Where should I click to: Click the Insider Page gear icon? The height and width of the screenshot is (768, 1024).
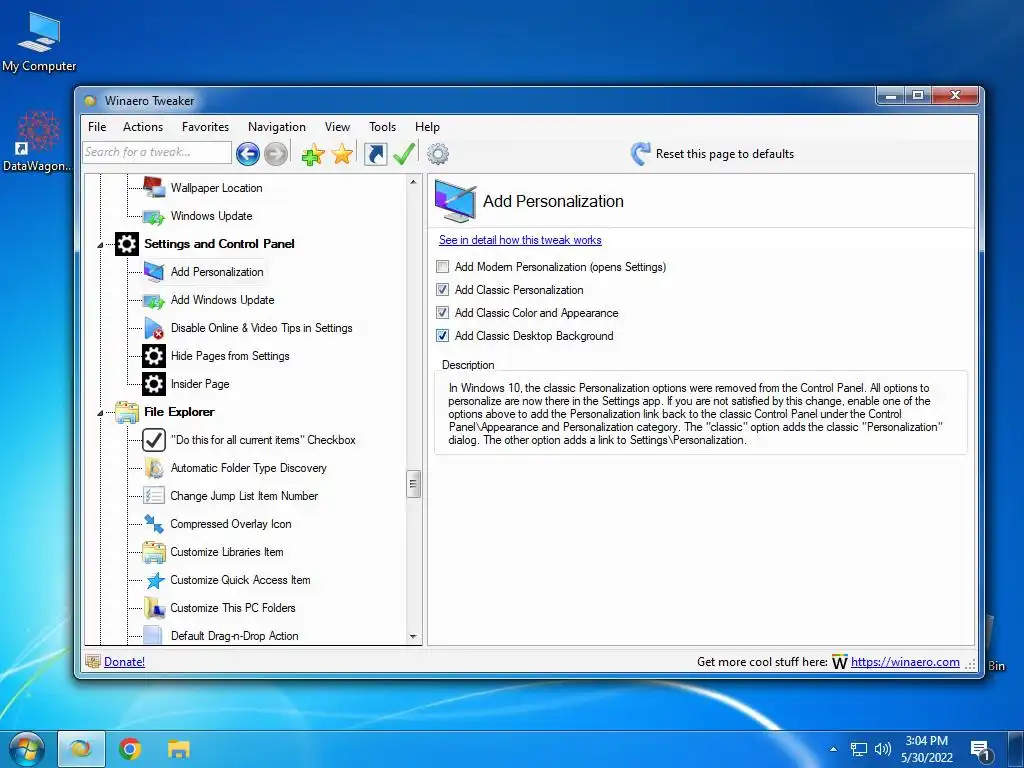[154, 384]
